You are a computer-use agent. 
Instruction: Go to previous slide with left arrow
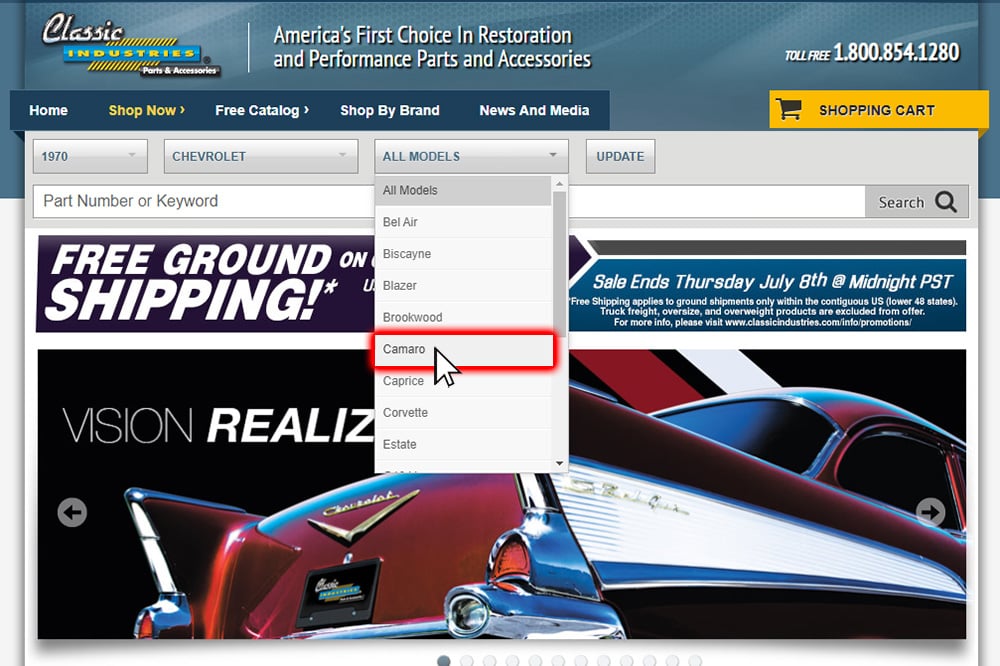tap(72, 512)
